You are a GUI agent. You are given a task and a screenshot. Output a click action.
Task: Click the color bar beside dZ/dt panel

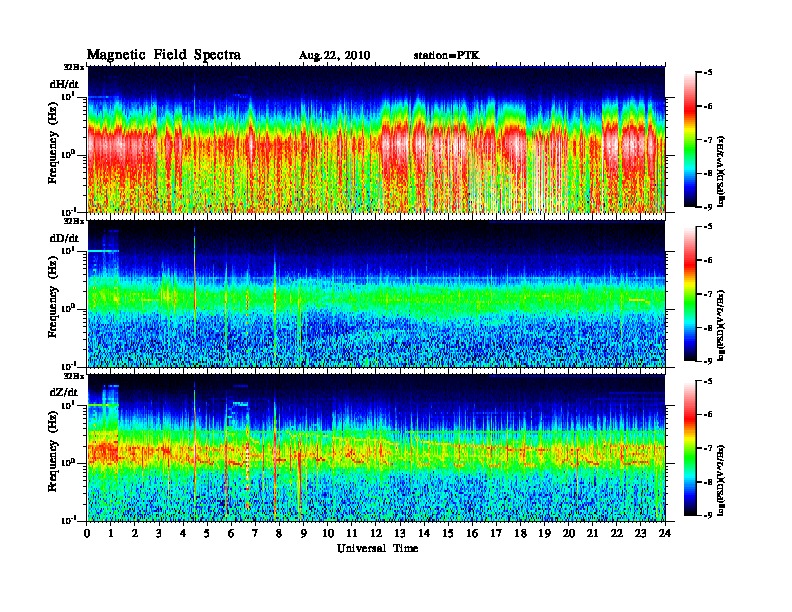[x=690, y=448]
